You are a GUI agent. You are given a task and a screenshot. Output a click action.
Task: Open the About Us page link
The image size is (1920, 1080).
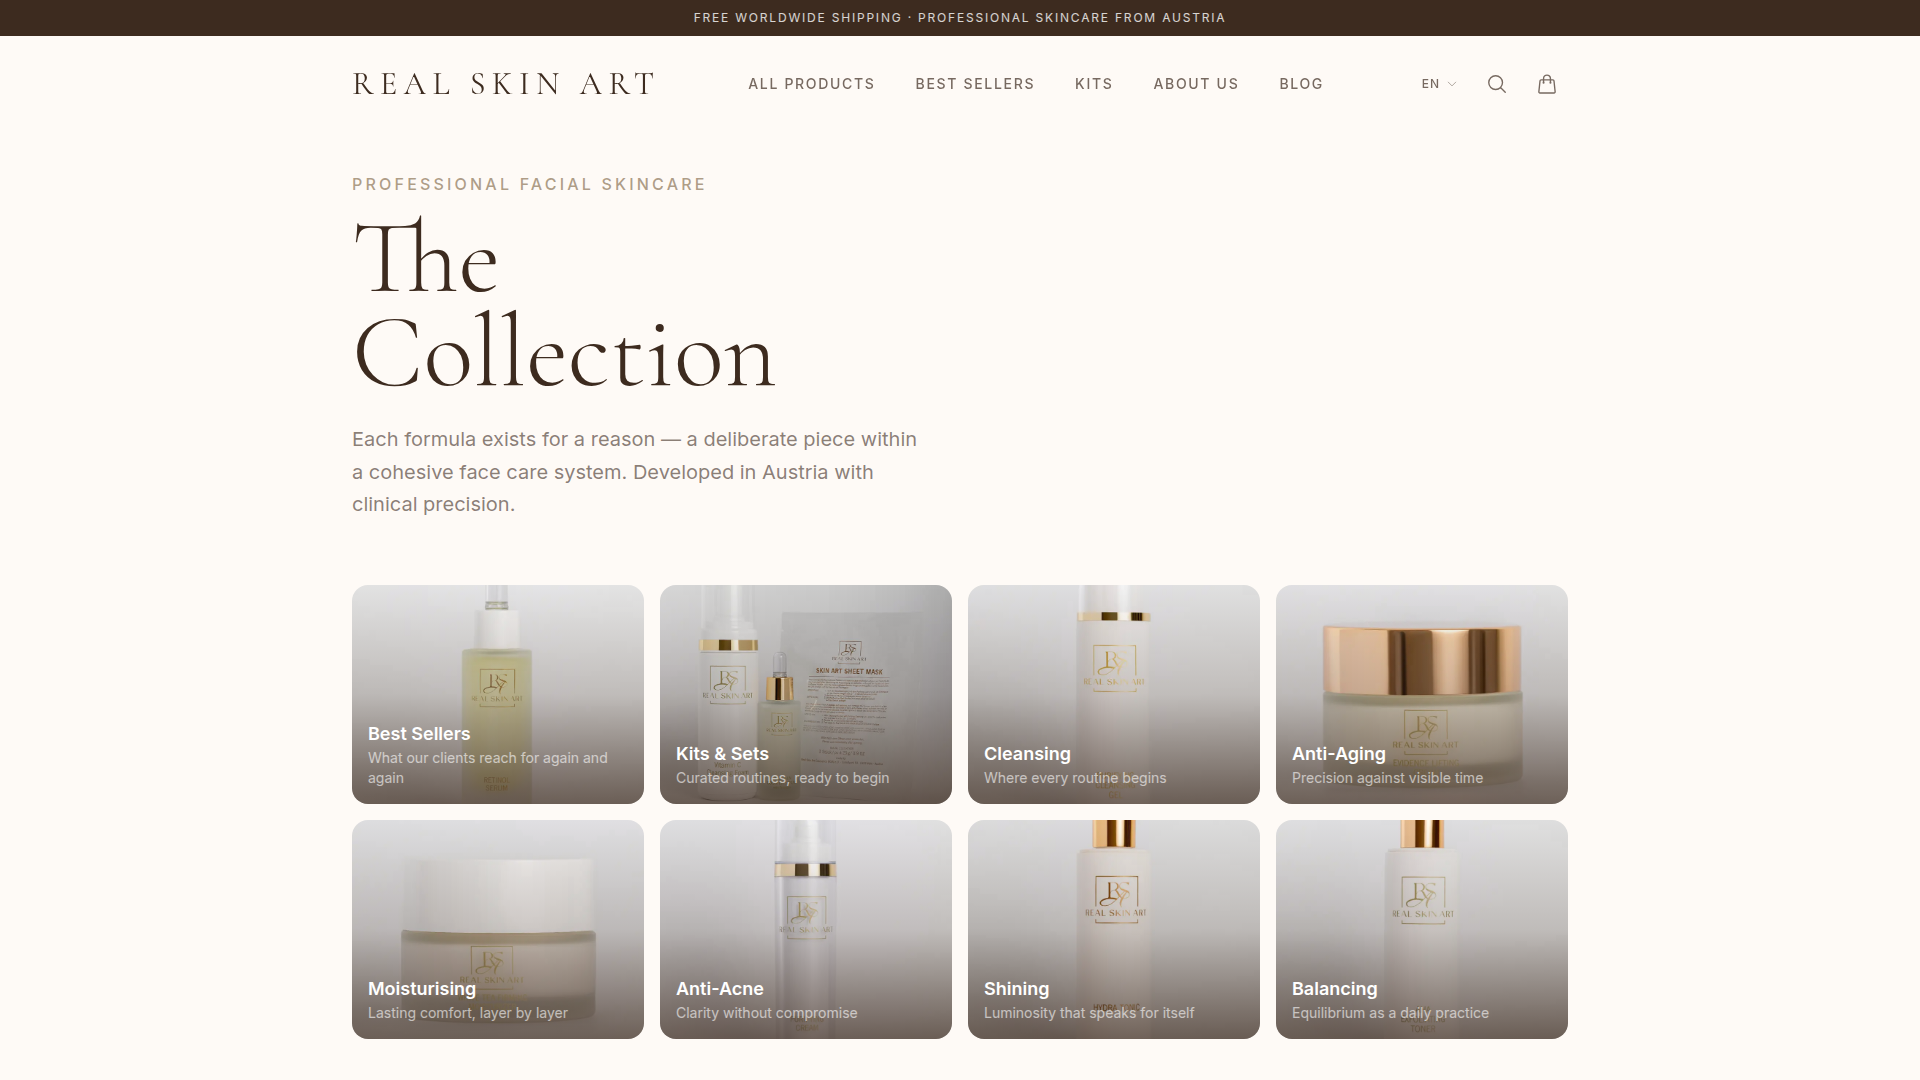[x=1196, y=84]
